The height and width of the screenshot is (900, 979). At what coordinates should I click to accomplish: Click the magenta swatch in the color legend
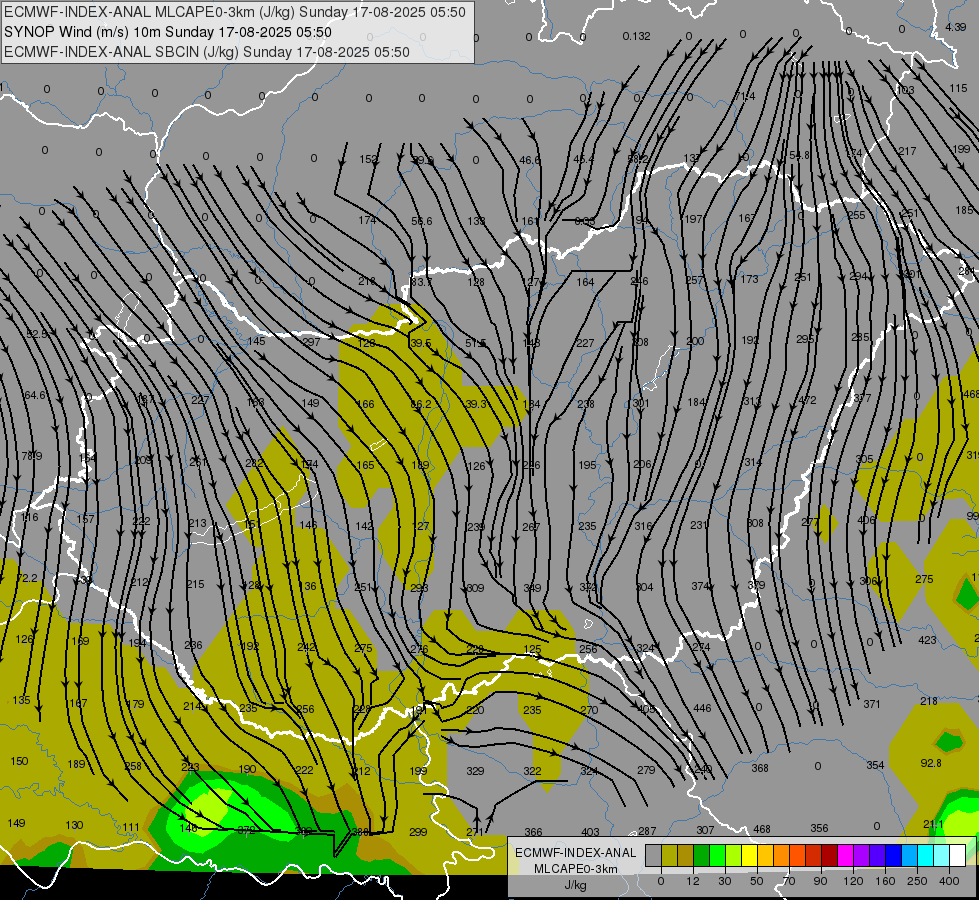pos(846,855)
